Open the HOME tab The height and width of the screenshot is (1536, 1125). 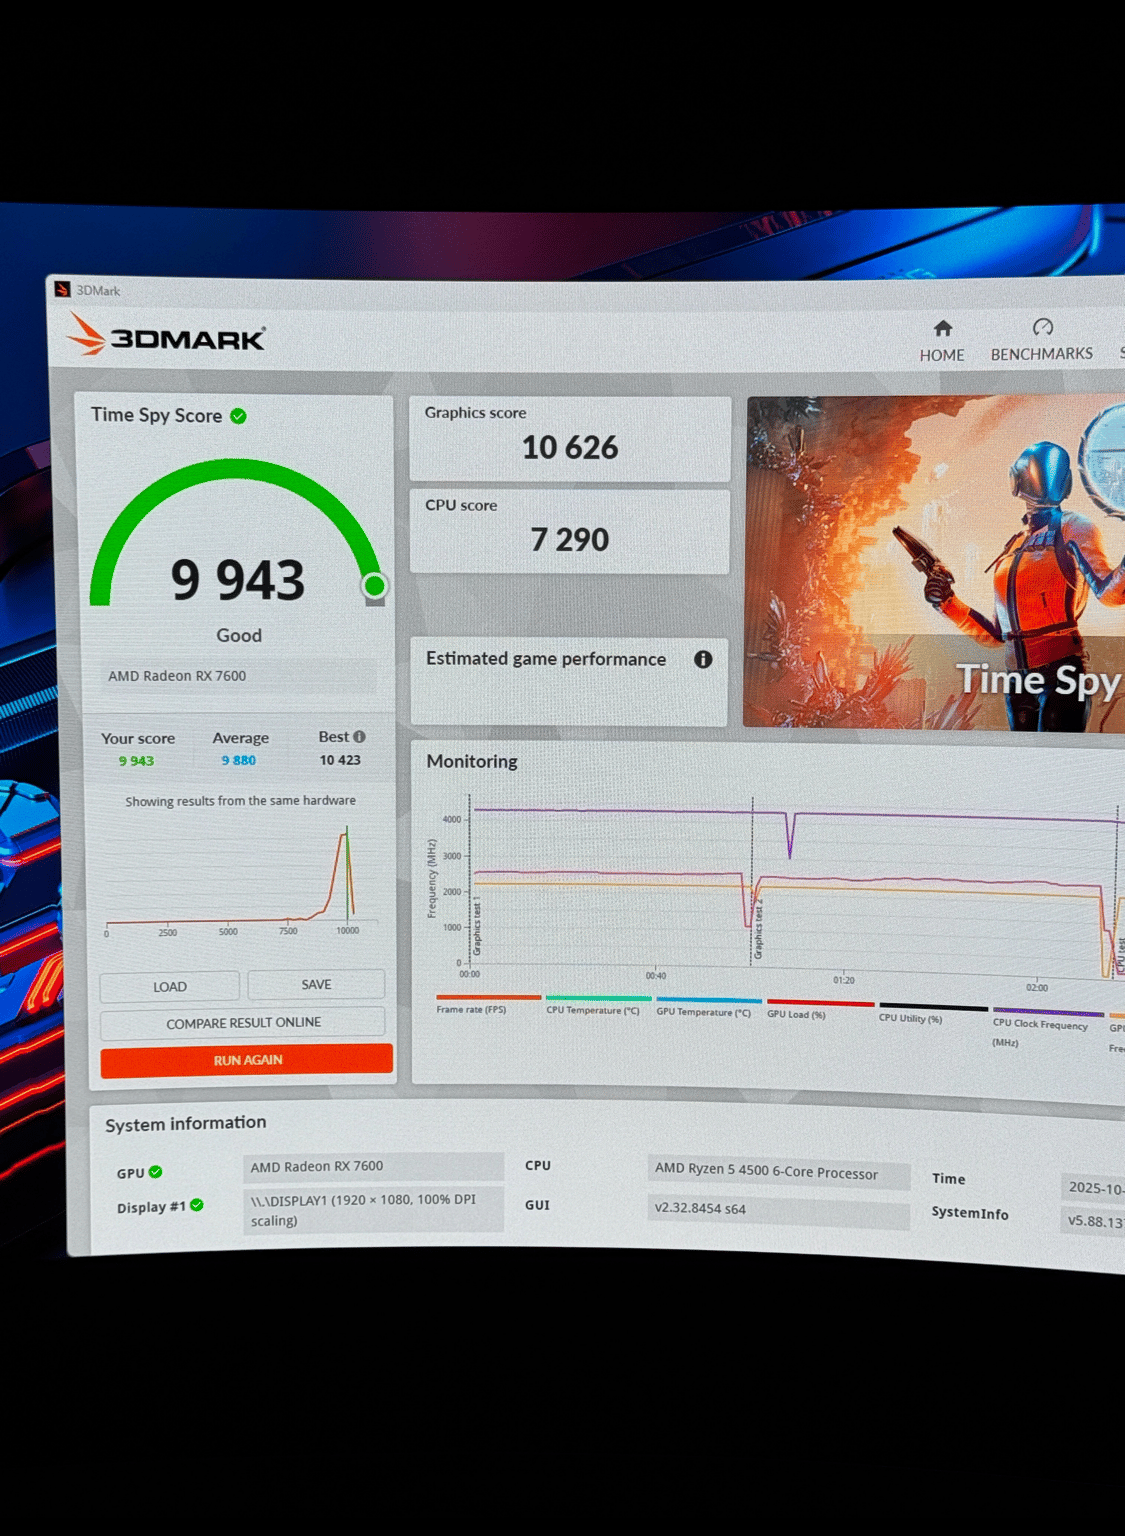pyautogui.click(x=942, y=342)
